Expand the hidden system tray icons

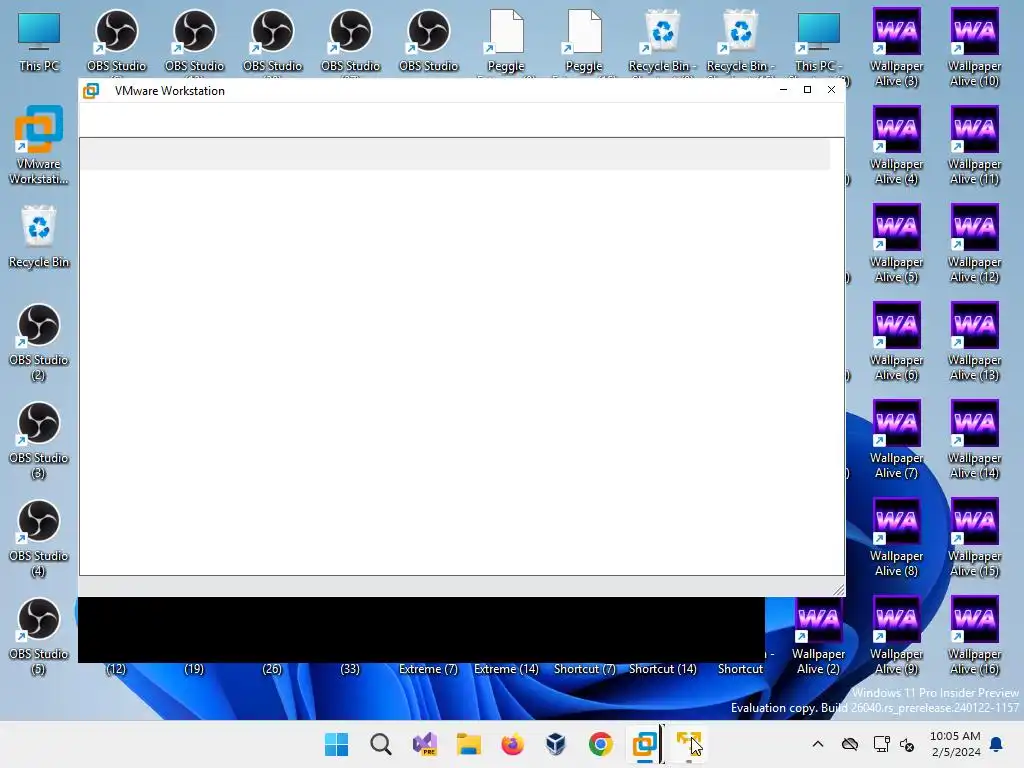818,744
